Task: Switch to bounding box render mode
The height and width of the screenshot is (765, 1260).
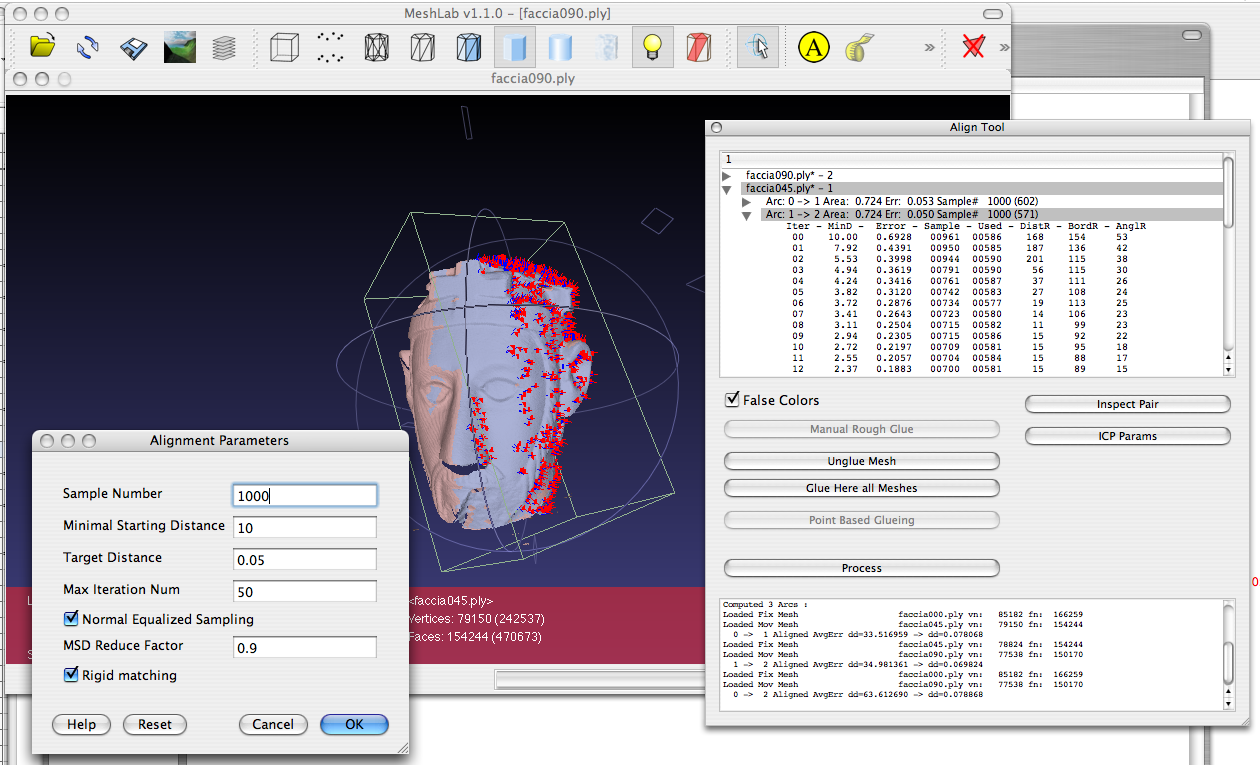Action: (284, 47)
